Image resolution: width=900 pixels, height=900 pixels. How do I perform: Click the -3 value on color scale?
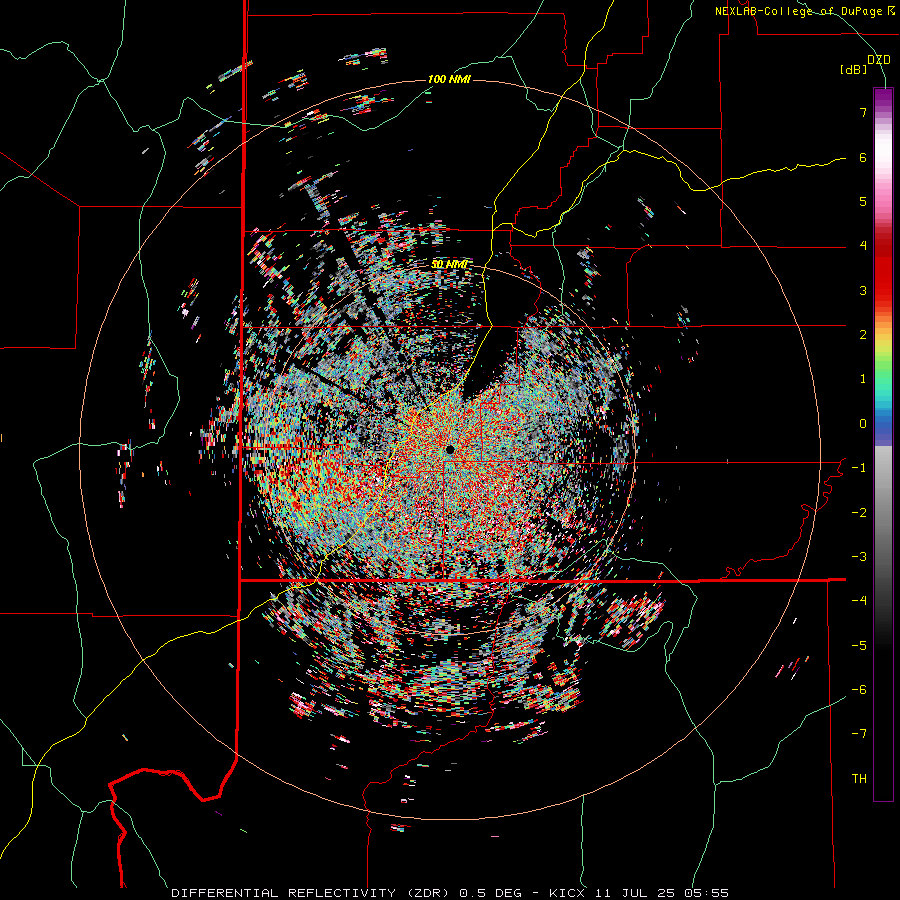(x=859, y=557)
